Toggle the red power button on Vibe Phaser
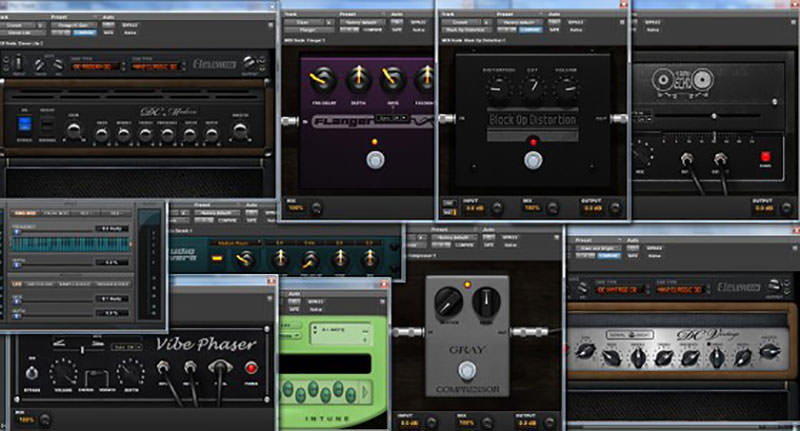The image size is (800, 431). click(251, 368)
